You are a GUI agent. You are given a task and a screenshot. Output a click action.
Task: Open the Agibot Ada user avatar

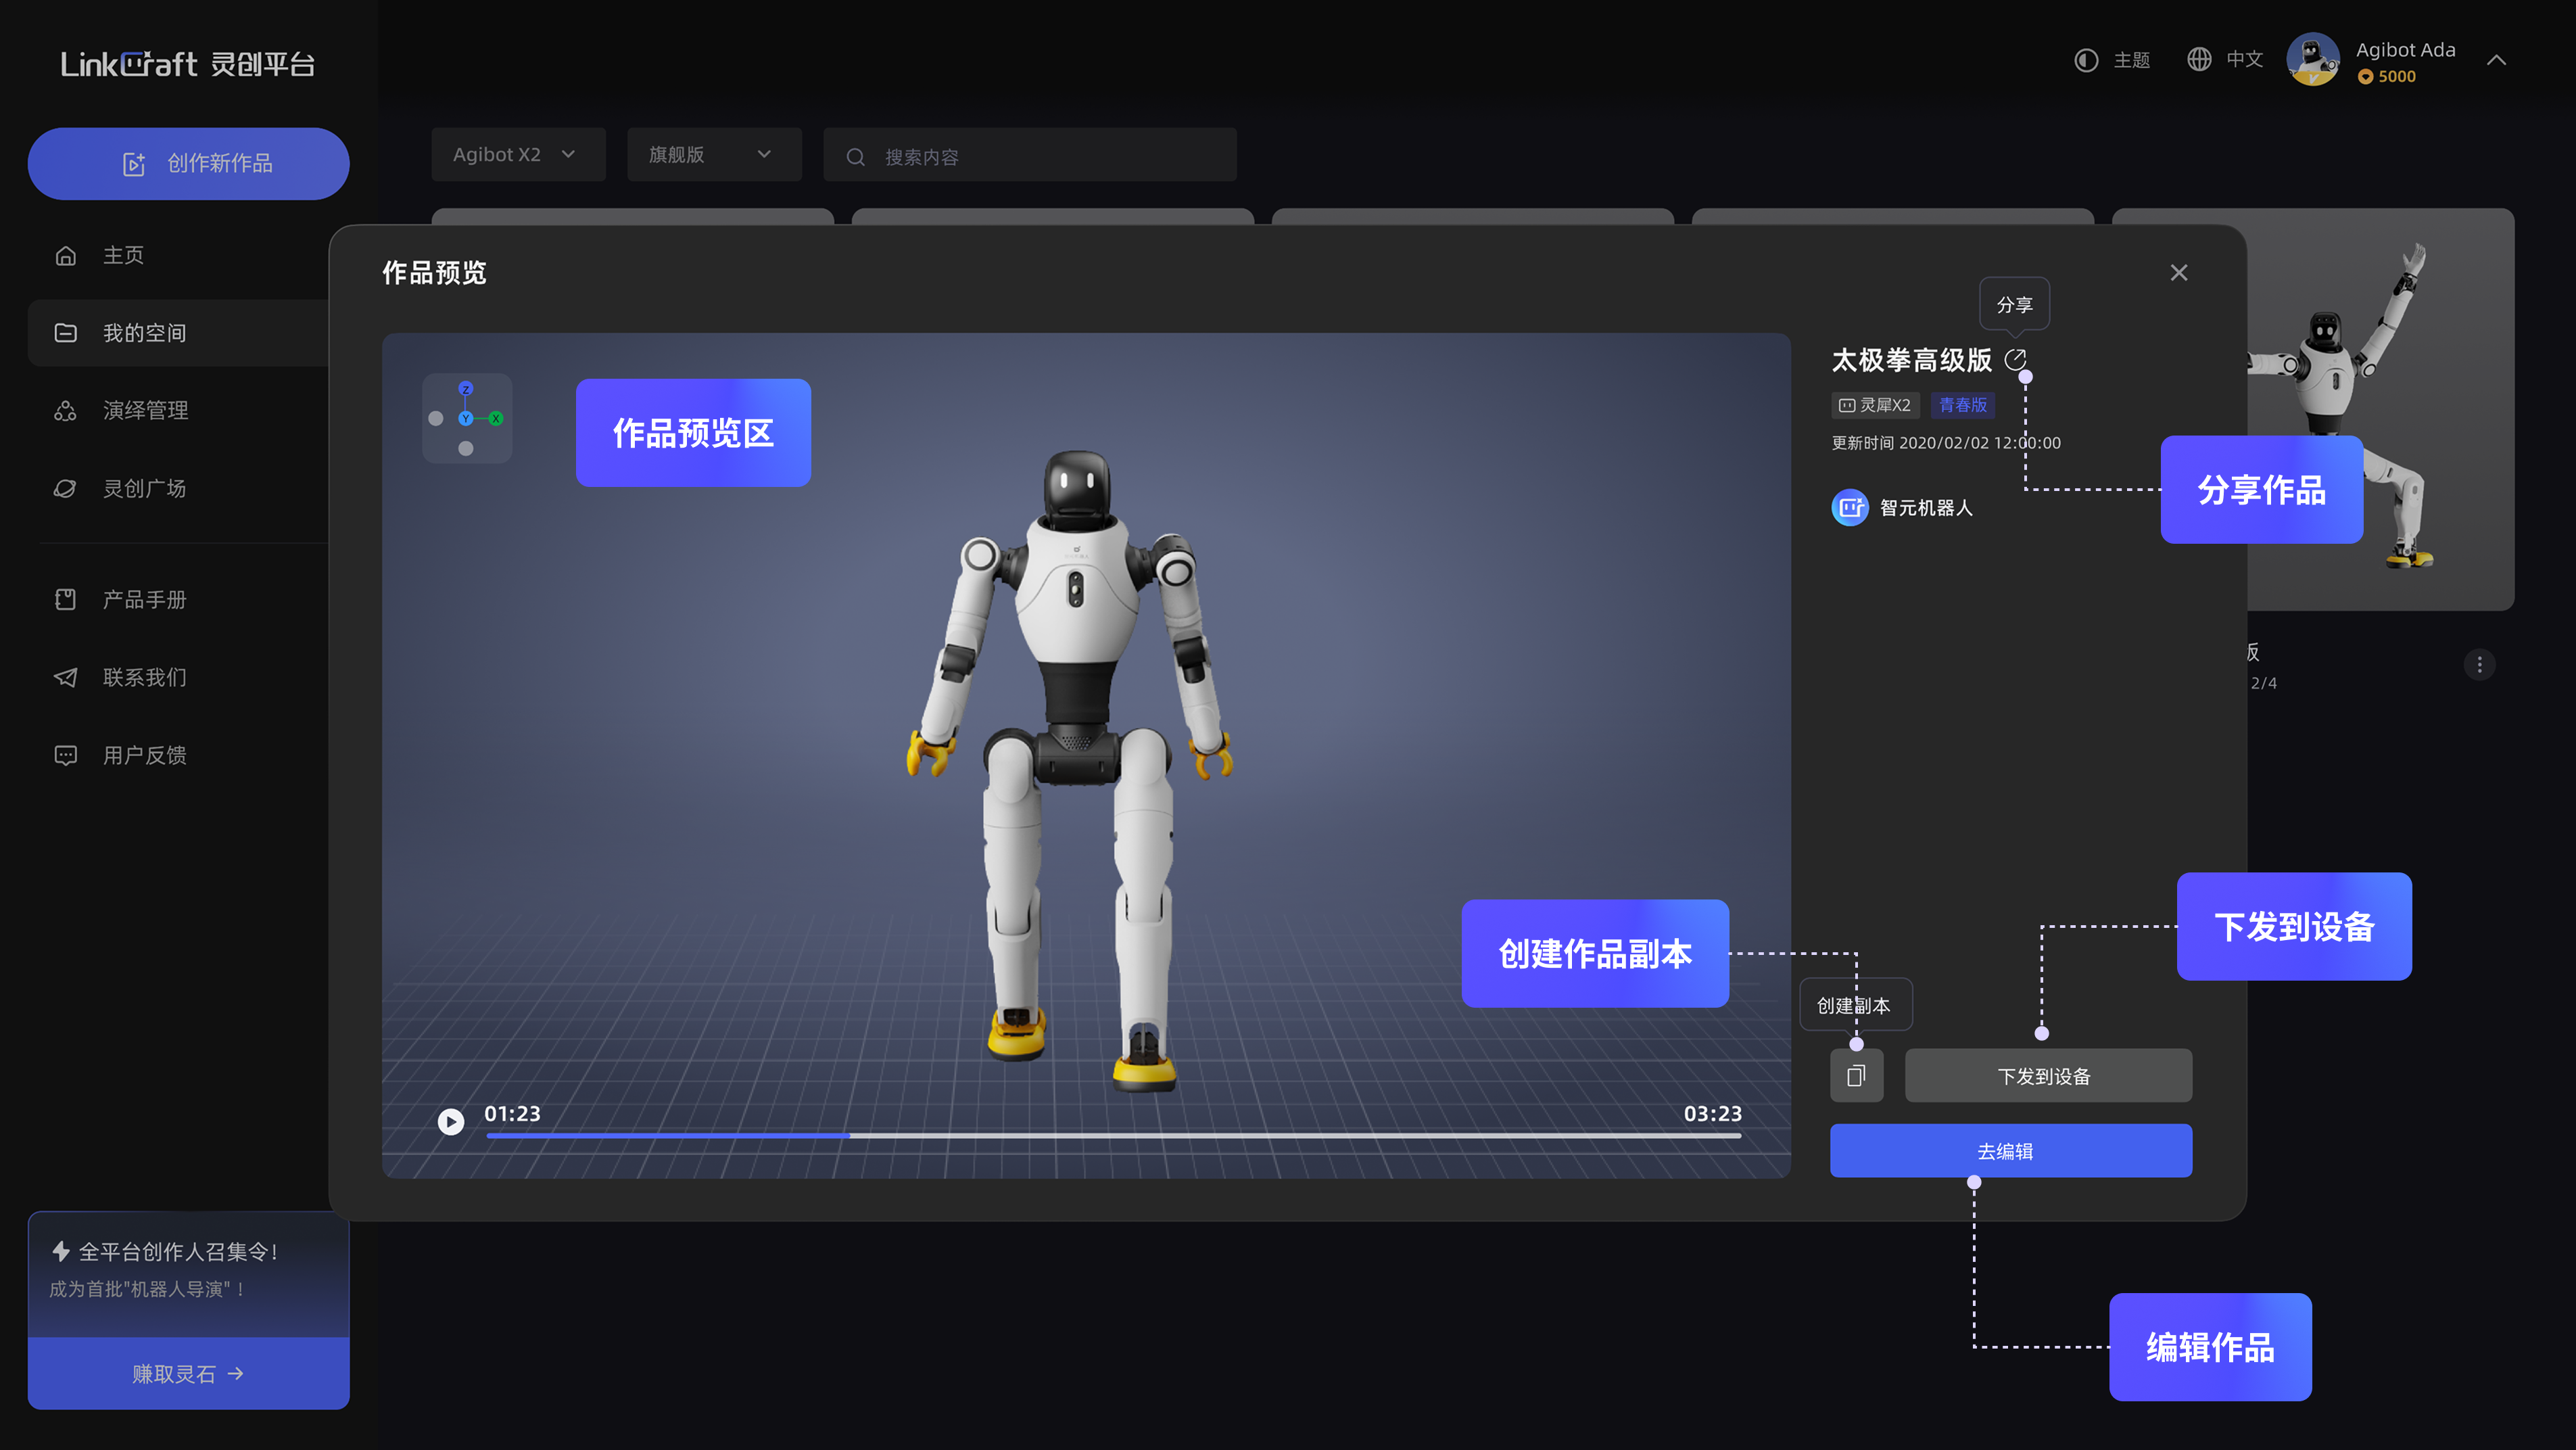[2312, 60]
